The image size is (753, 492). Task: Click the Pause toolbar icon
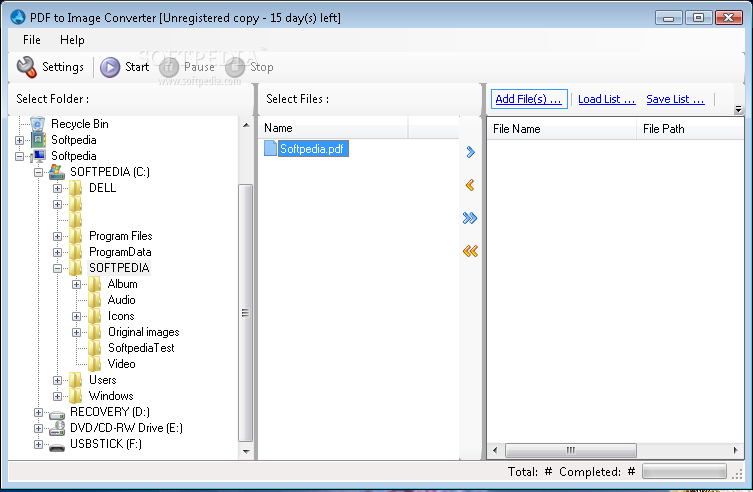(x=169, y=67)
